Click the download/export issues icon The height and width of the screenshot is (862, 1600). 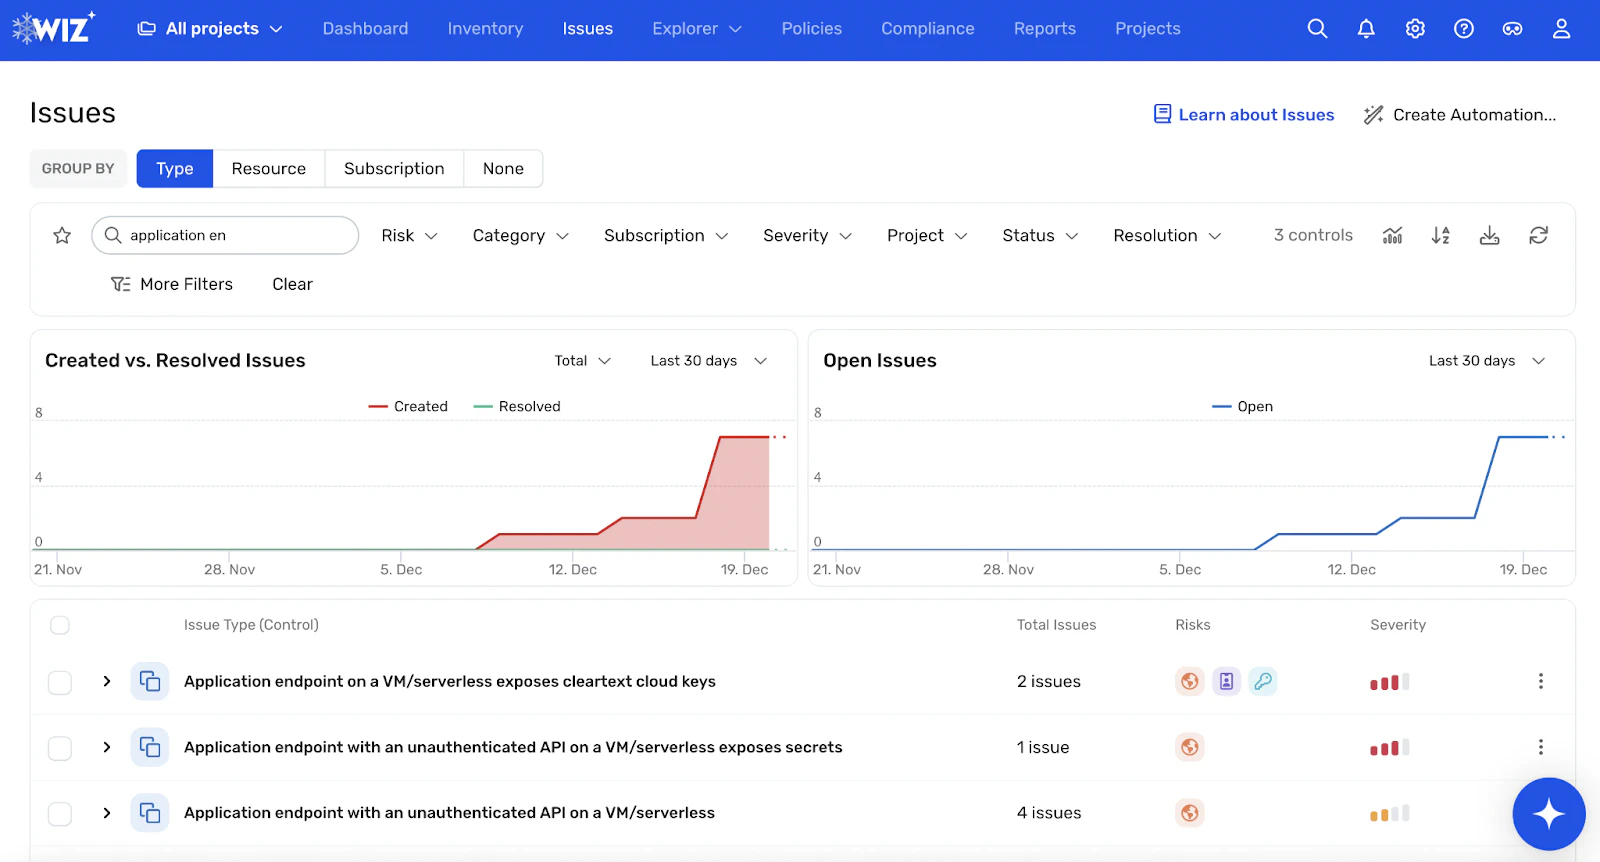coord(1489,235)
